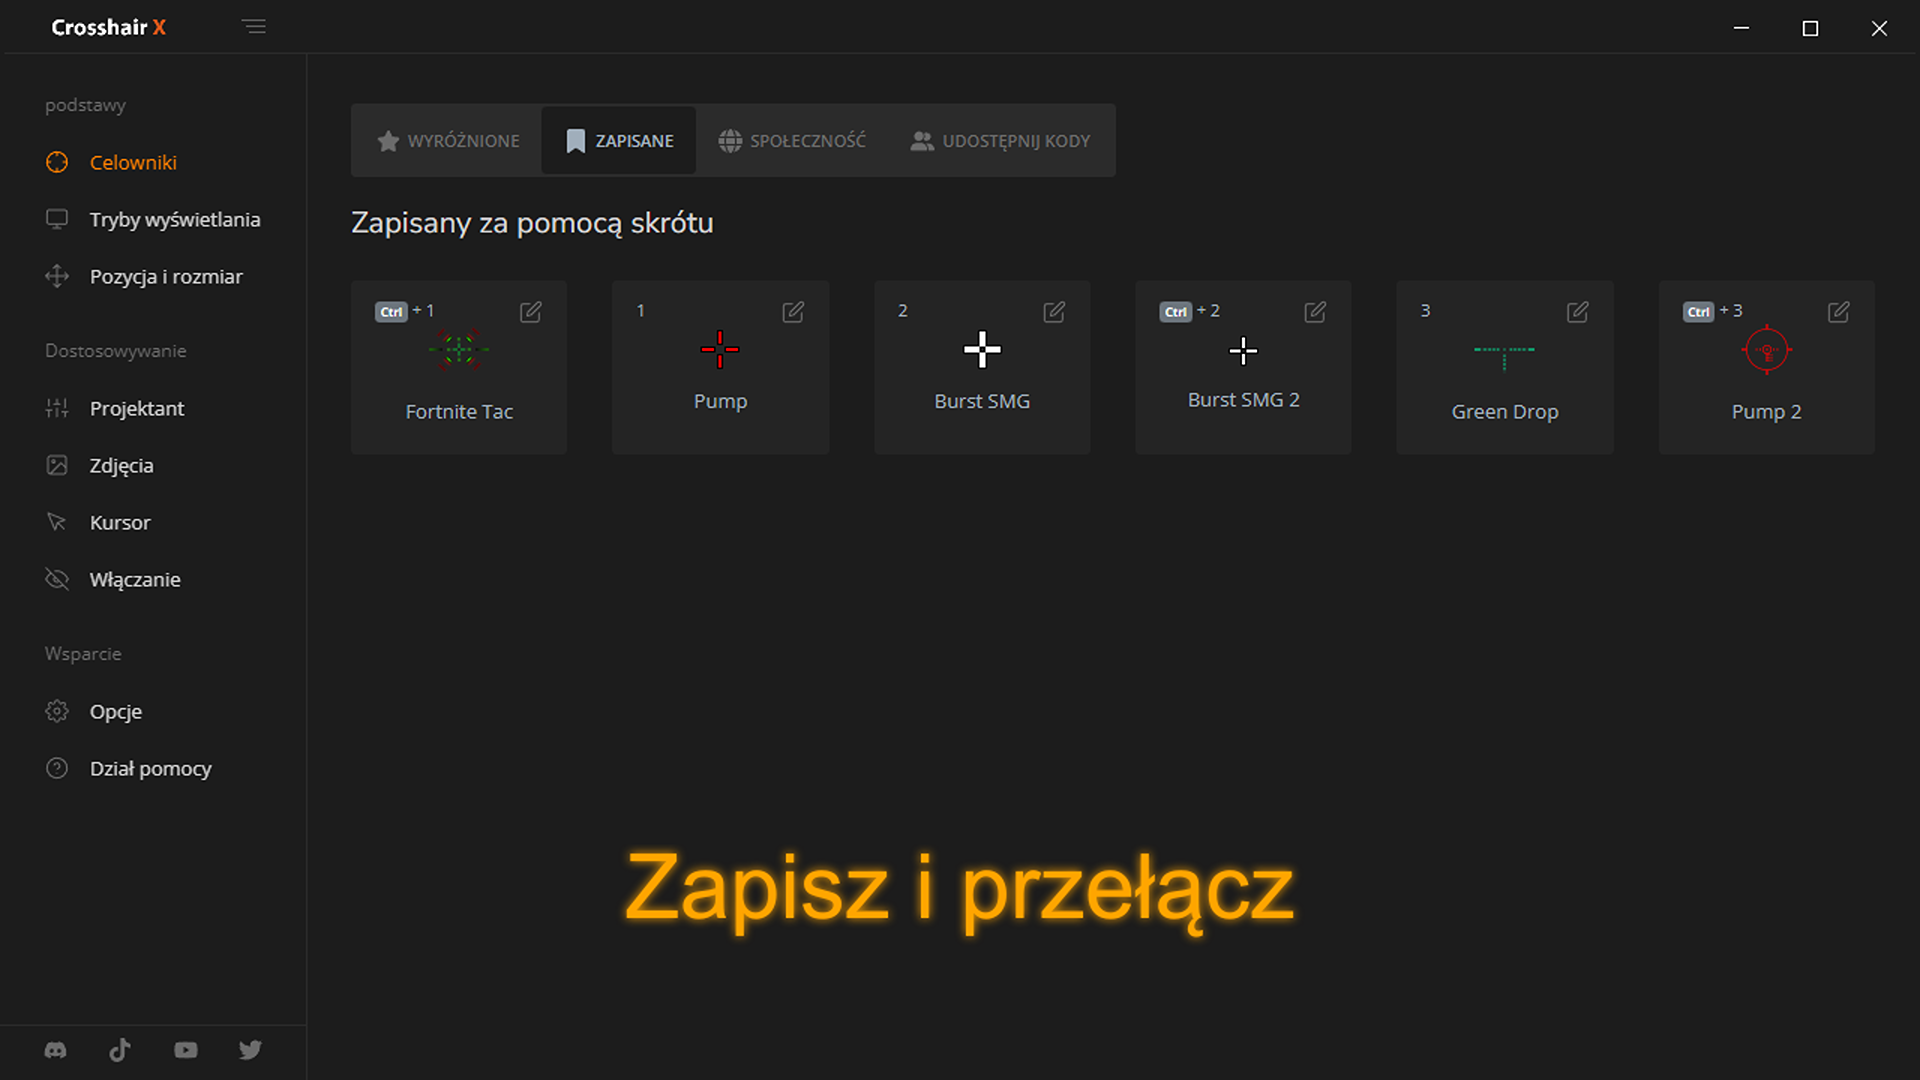1920x1080 pixels.
Task: Edit the Green Drop preset
Action: pos(1576,312)
